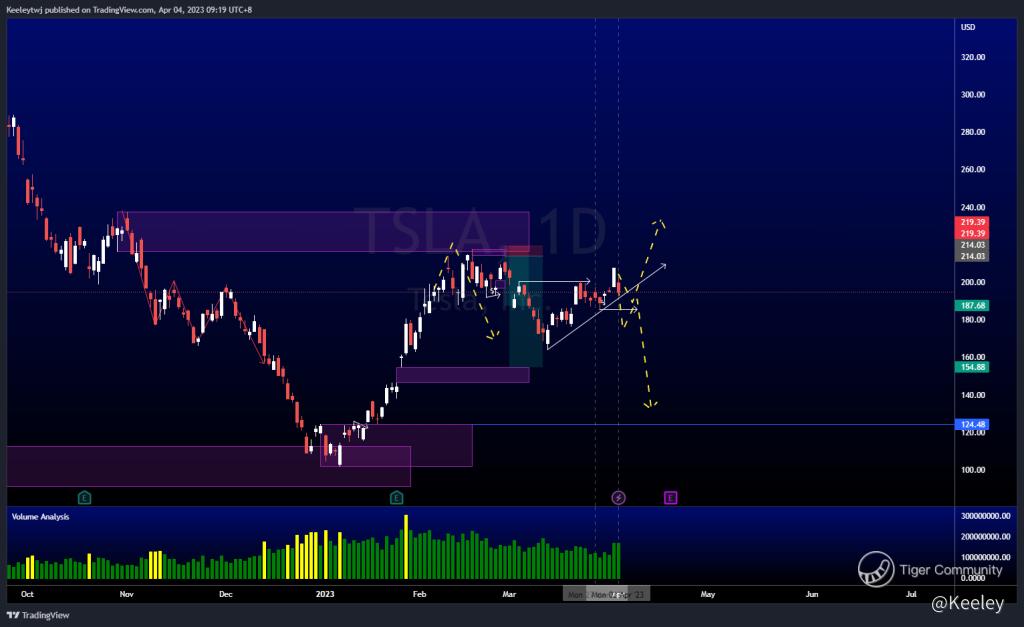
Task: Click the 200000000.00 volume axis value
Action: click(x=985, y=537)
